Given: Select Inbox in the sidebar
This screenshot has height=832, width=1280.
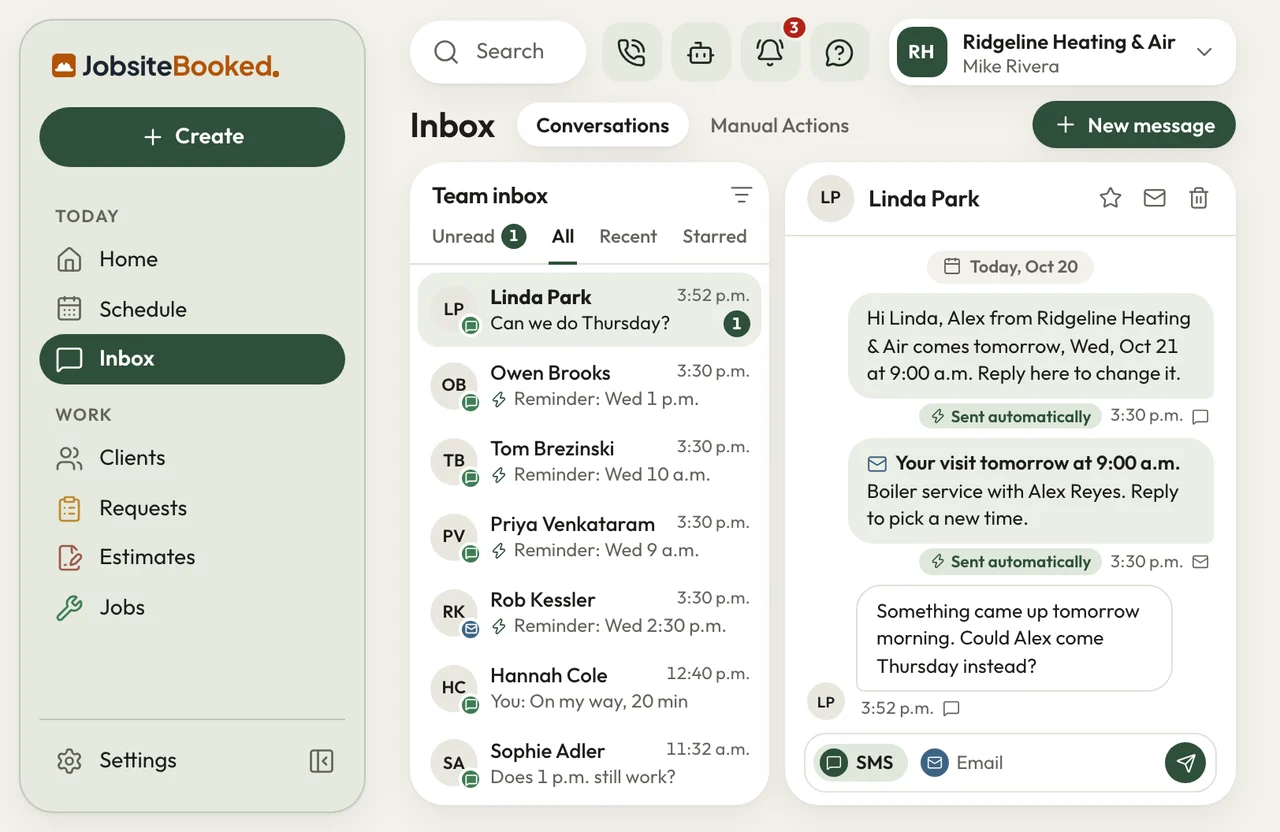Looking at the screenshot, I should coord(192,359).
